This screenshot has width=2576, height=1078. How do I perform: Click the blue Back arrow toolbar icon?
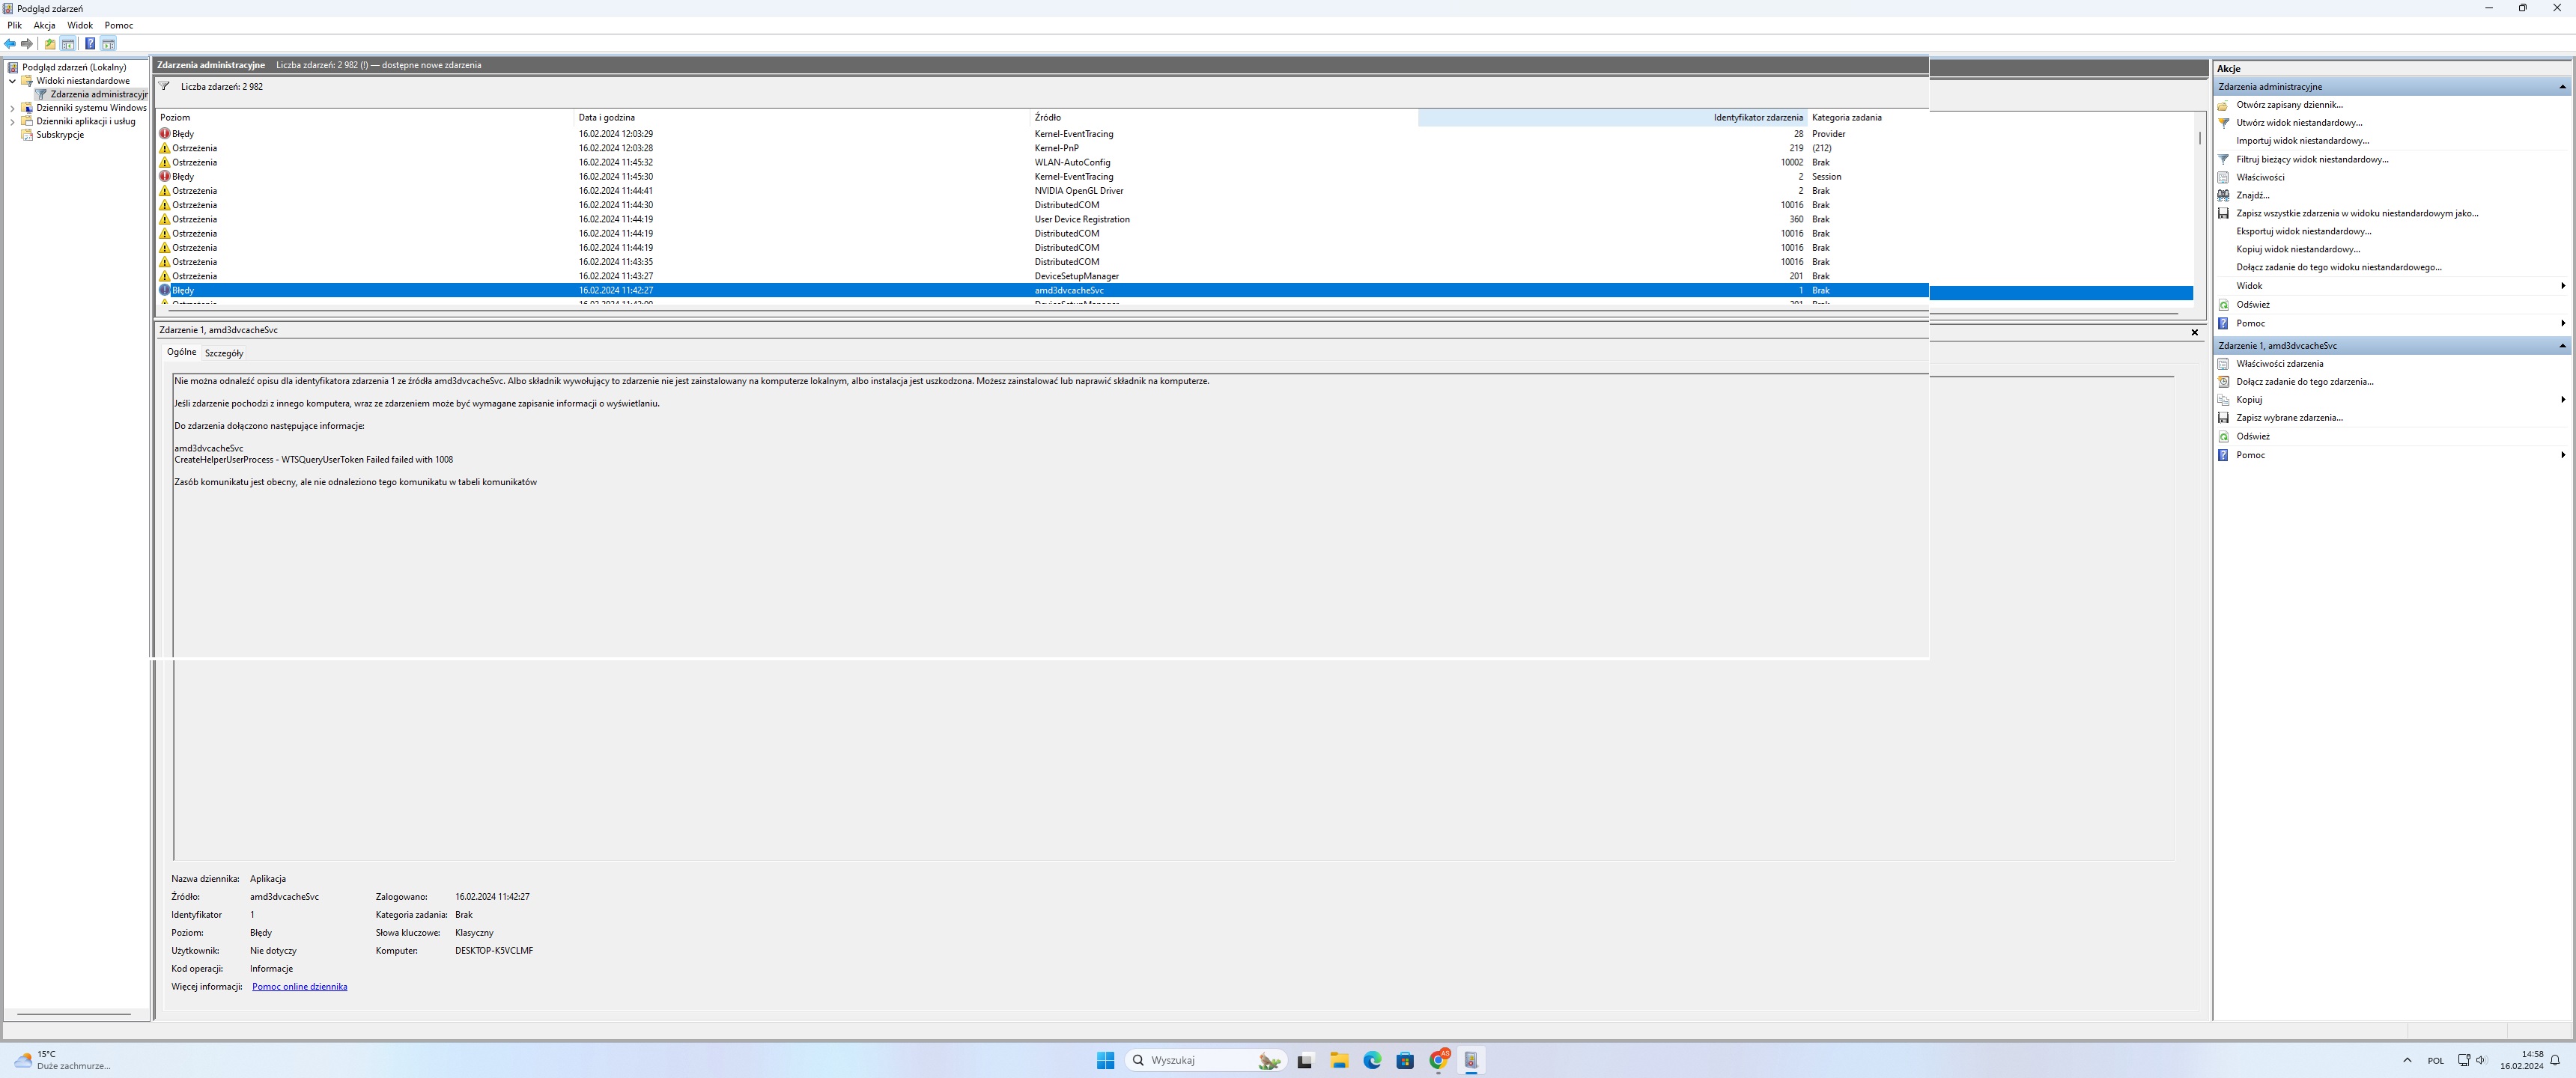pos(10,44)
